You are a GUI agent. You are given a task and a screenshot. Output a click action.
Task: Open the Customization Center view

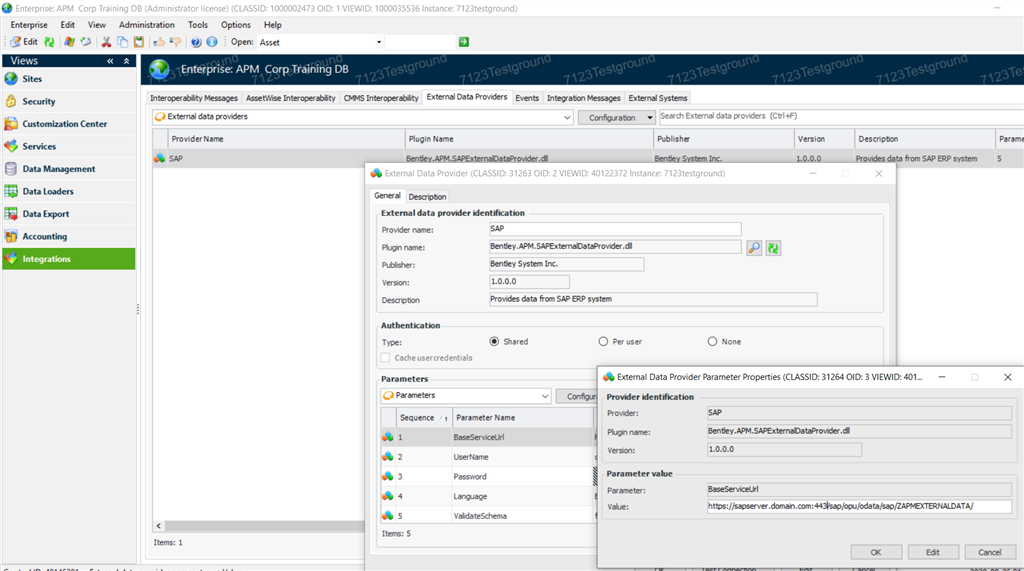pyautogui.click(x=69, y=123)
